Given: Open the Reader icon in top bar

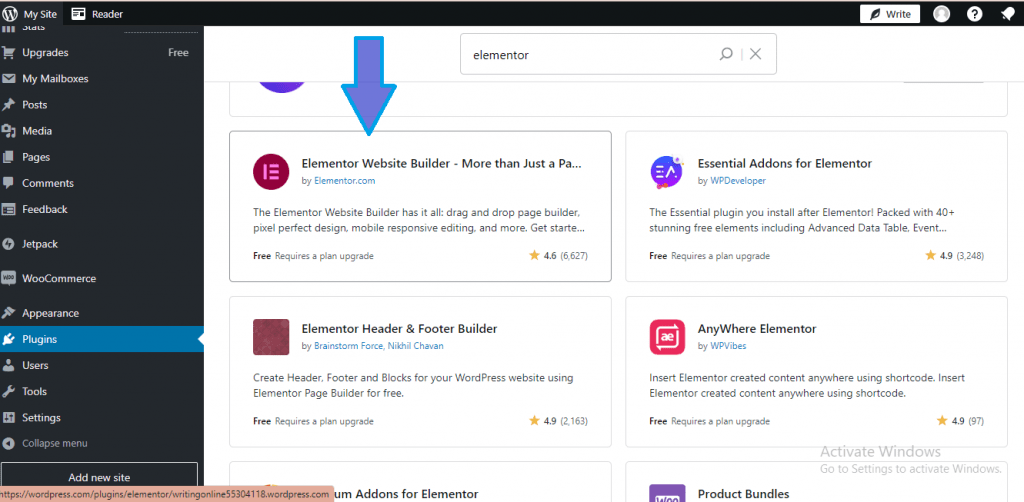Looking at the screenshot, I should pyautogui.click(x=79, y=14).
